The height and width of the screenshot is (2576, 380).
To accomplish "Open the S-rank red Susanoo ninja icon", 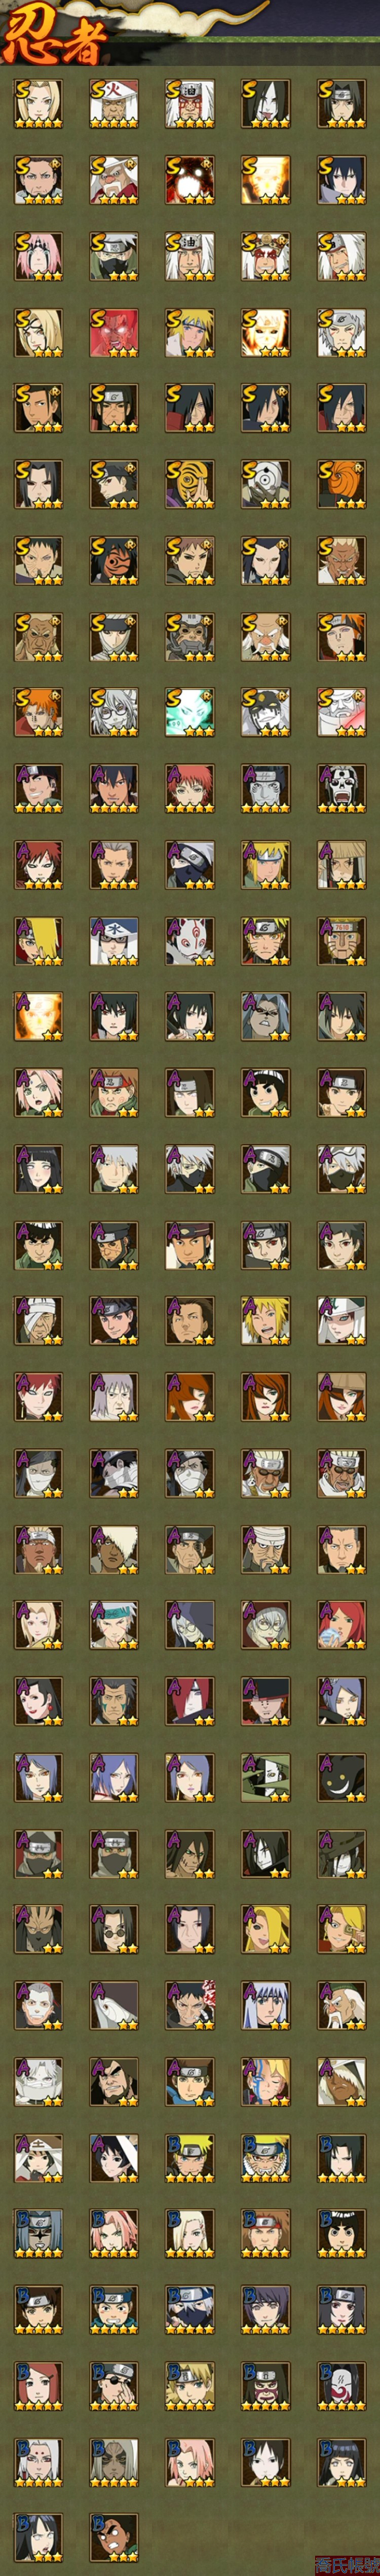I will [114, 332].
